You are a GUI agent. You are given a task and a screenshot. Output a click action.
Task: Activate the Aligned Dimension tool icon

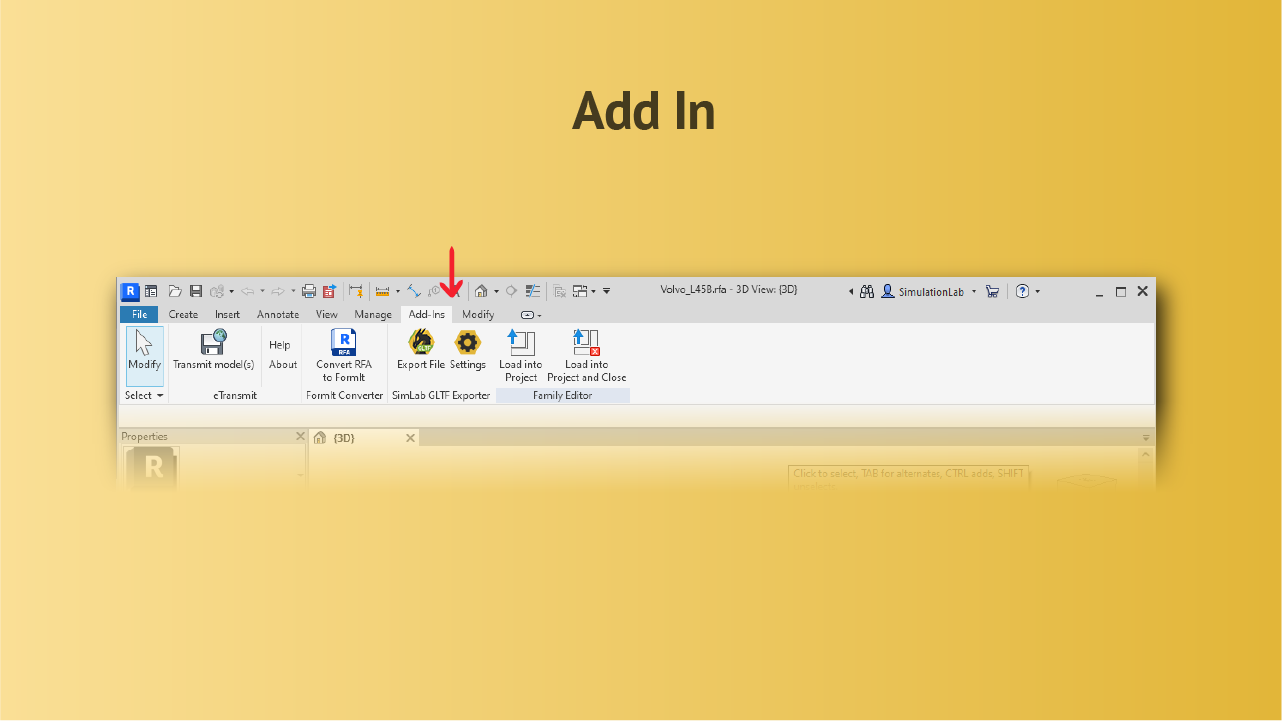[355, 291]
